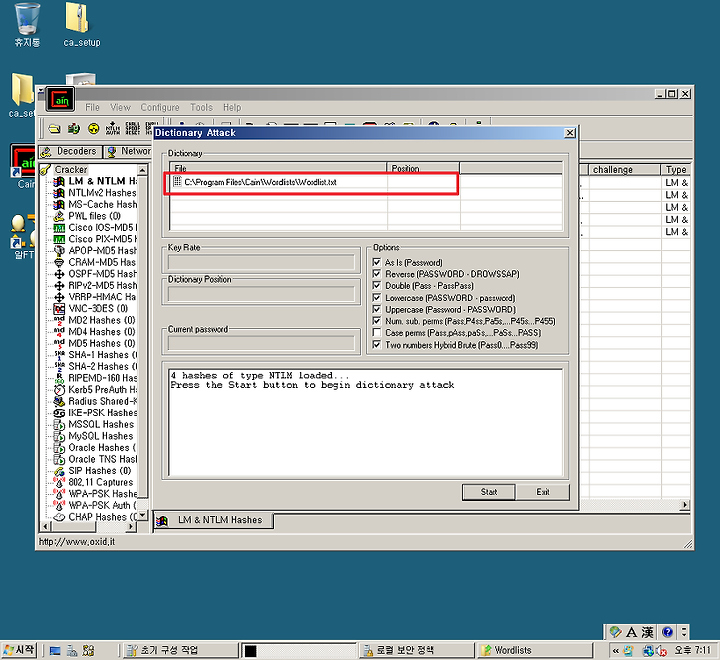The height and width of the screenshot is (660, 720).
Task: Toggle Num. sub. perms option
Action: click(377, 321)
